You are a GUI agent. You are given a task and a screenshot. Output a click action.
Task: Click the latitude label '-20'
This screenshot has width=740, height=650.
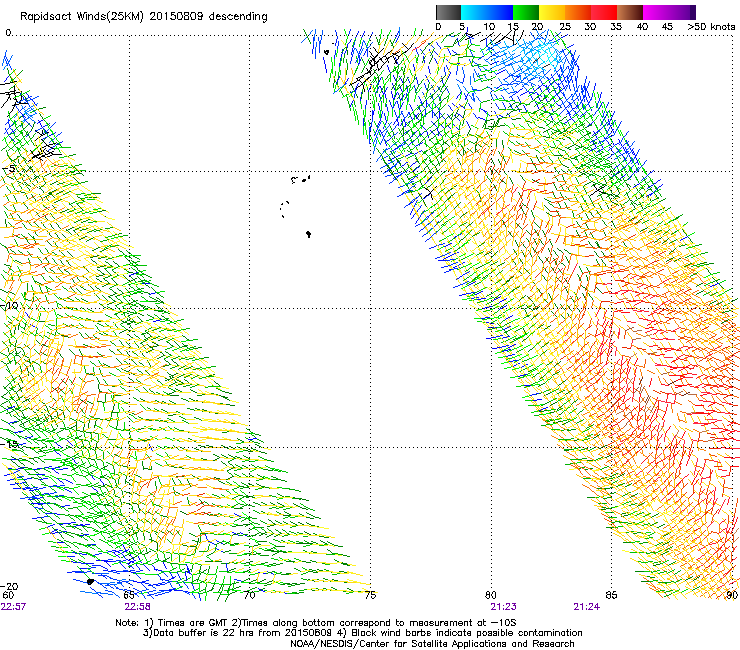coord(9,587)
